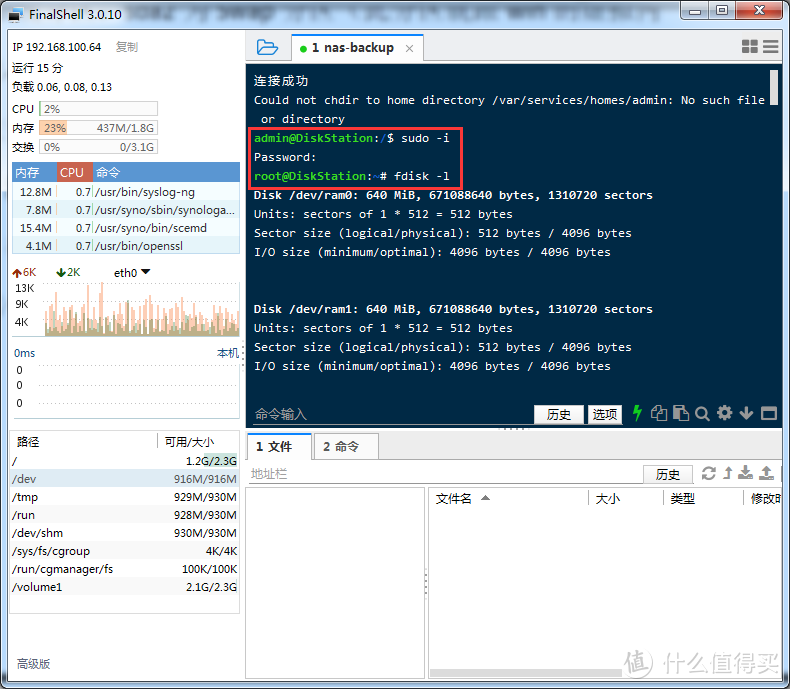Go to parent directory up arrow icon
The width and height of the screenshot is (790, 689).
(728, 473)
